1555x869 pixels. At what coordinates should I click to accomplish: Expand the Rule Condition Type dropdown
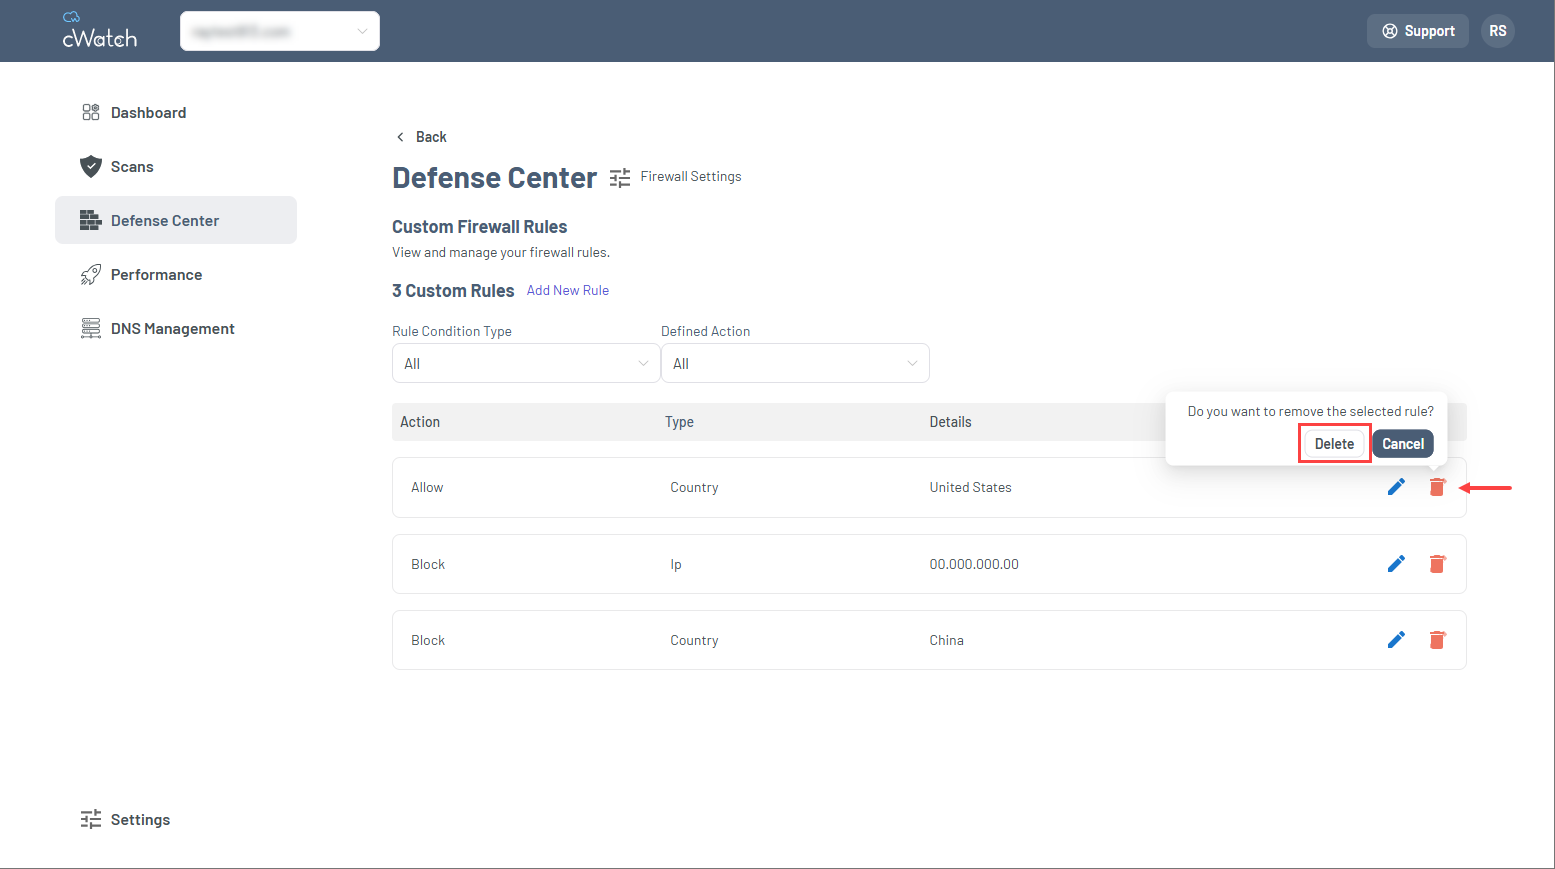[526, 363]
